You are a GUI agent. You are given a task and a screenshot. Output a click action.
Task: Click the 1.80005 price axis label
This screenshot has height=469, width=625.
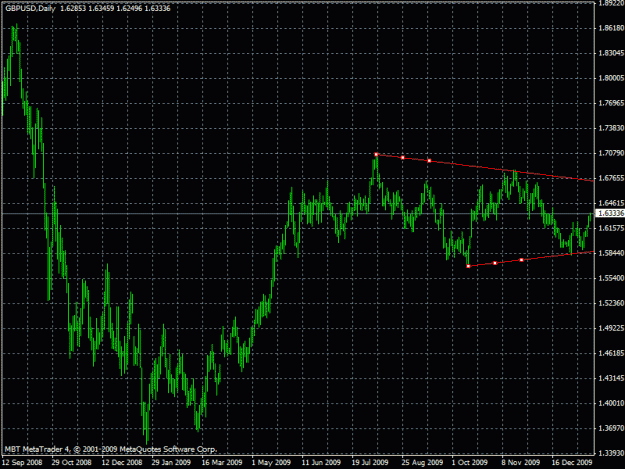[x=611, y=78]
